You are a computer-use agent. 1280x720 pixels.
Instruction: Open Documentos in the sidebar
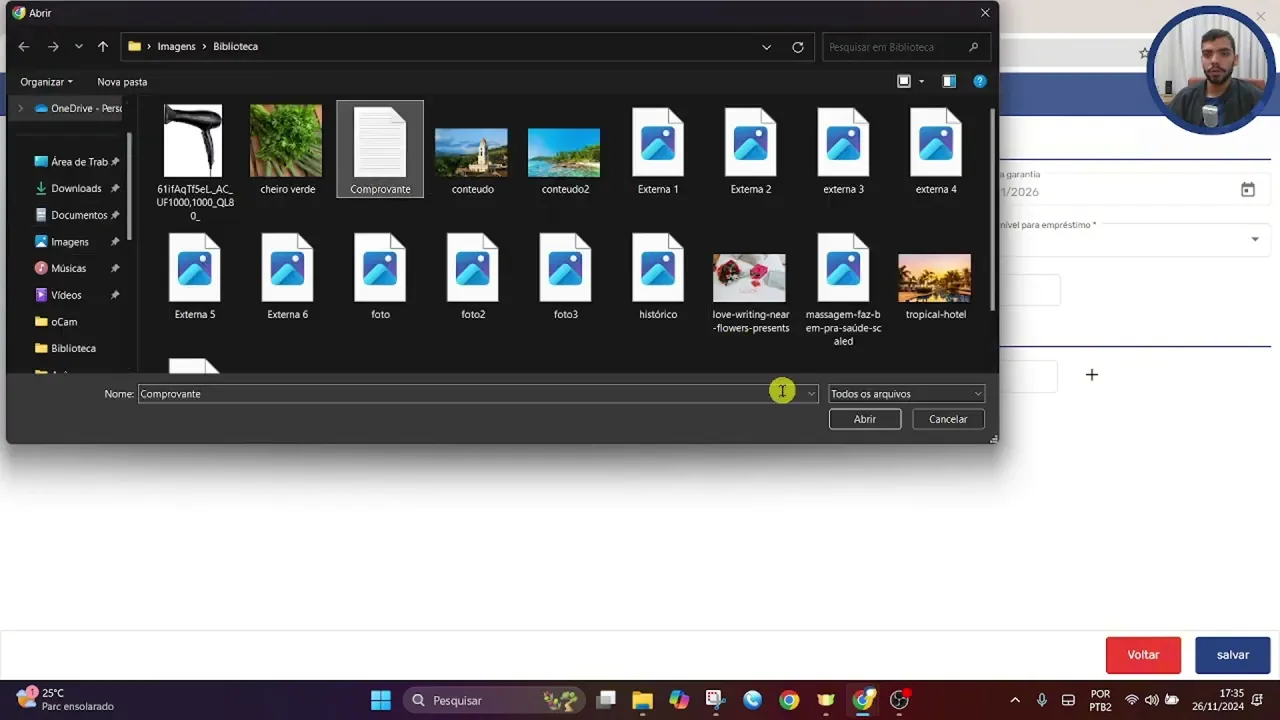(x=76, y=215)
